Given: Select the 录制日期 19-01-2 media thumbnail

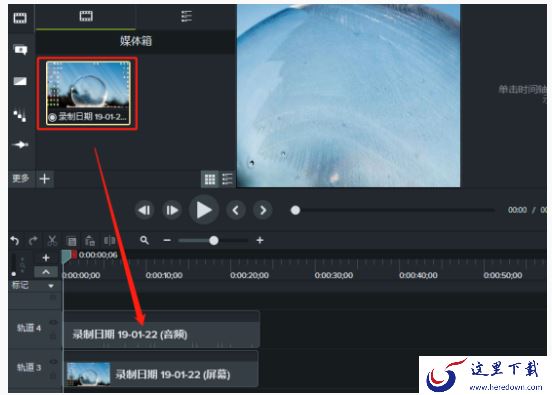Looking at the screenshot, I should [88, 93].
